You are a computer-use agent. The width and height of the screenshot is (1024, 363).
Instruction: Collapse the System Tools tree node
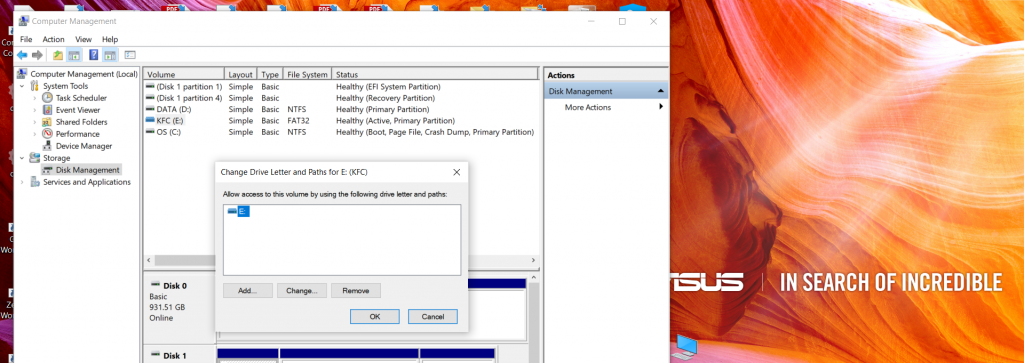(x=22, y=86)
